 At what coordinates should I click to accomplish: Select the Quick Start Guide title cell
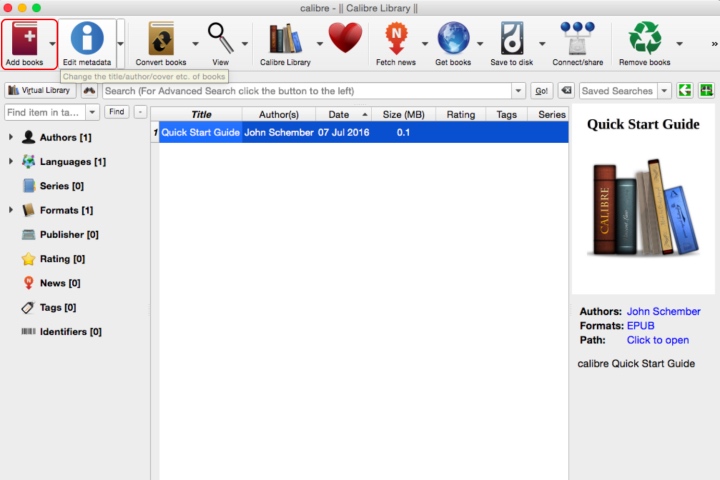pyautogui.click(x=201, y=132)
